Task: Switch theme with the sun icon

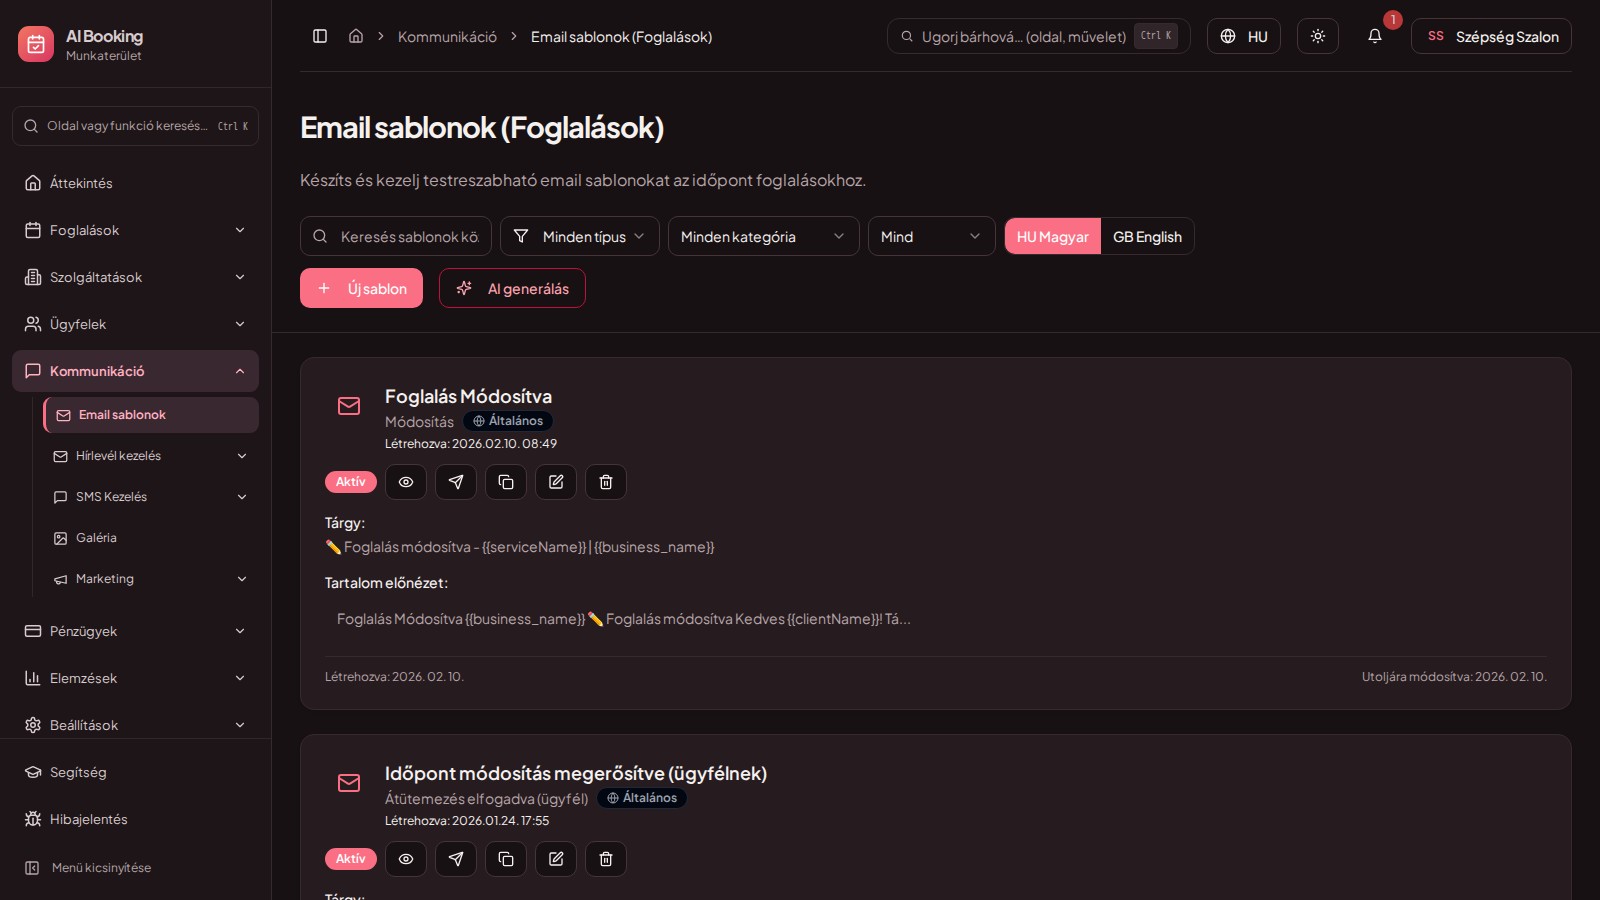Action: click(x=1318, y=36)
